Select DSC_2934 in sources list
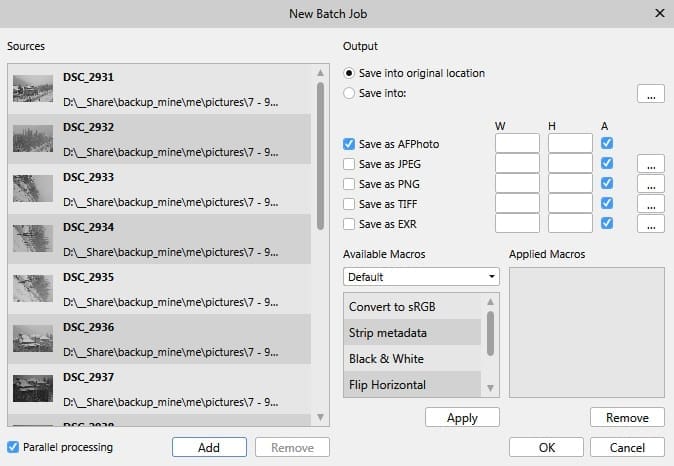674x466 pixels. click(x=159, y=239)
